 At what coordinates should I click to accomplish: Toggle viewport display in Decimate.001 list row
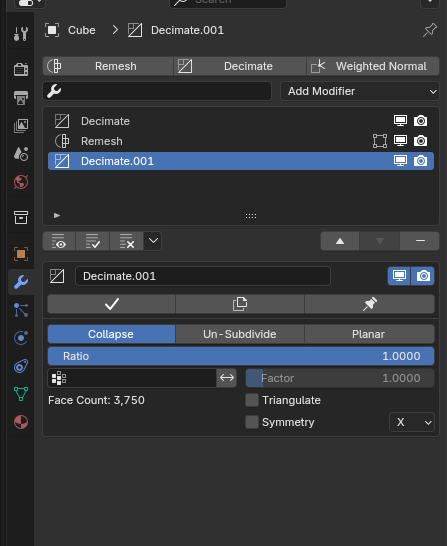coord(400,161)
